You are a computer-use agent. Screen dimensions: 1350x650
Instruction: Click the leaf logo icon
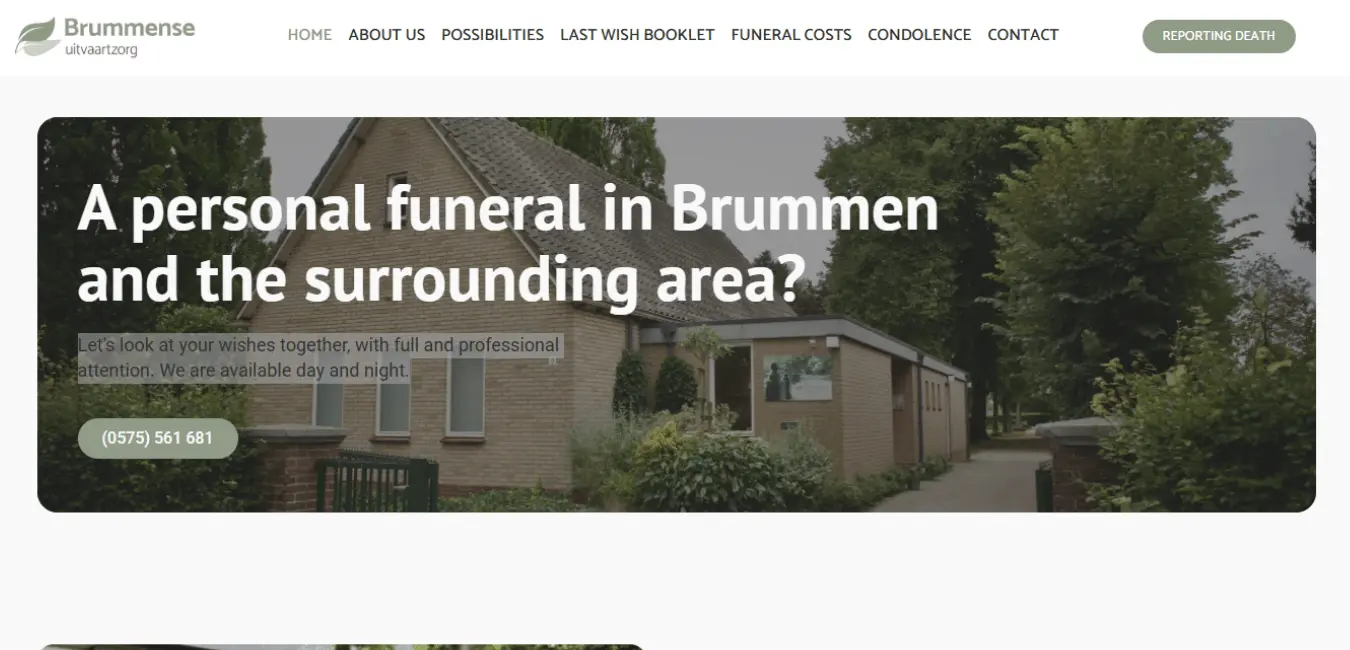36,36
